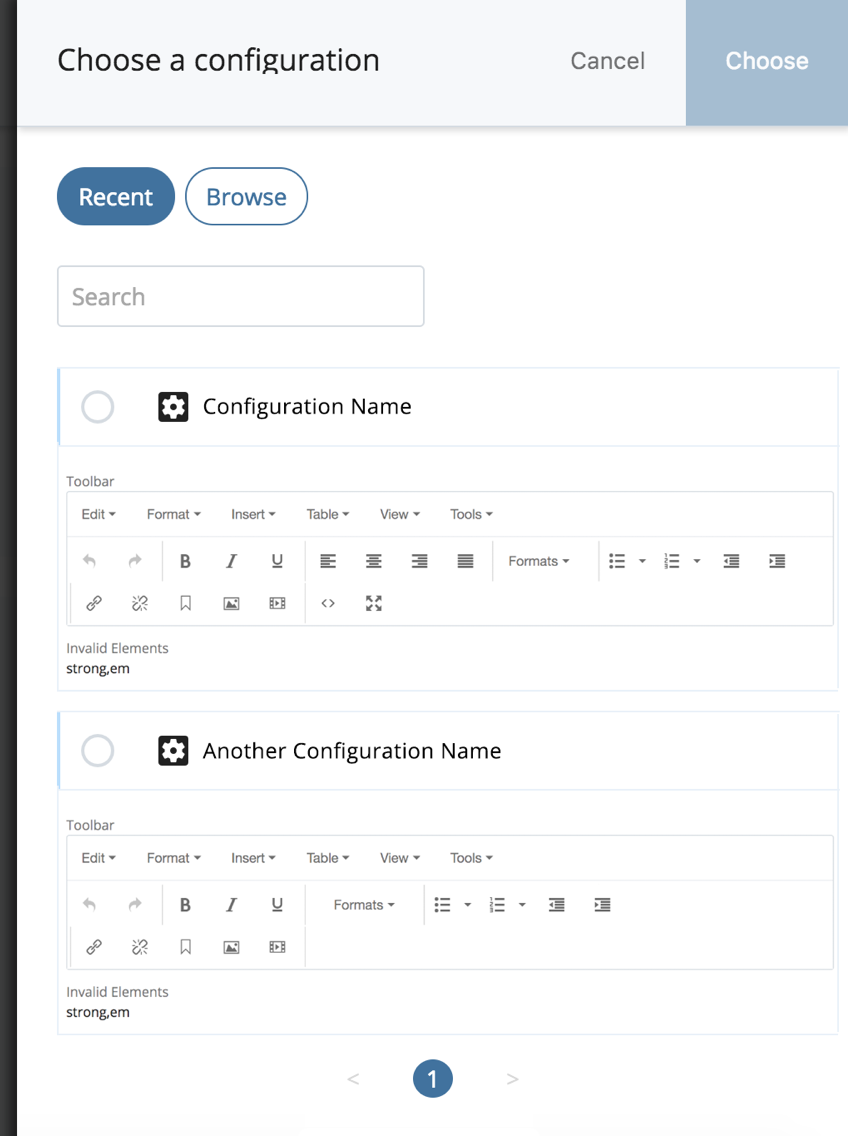Open View menu in Another Configuration Name toolbar
The width and height of the screenshot is (848, 1136).
[400, 858]
